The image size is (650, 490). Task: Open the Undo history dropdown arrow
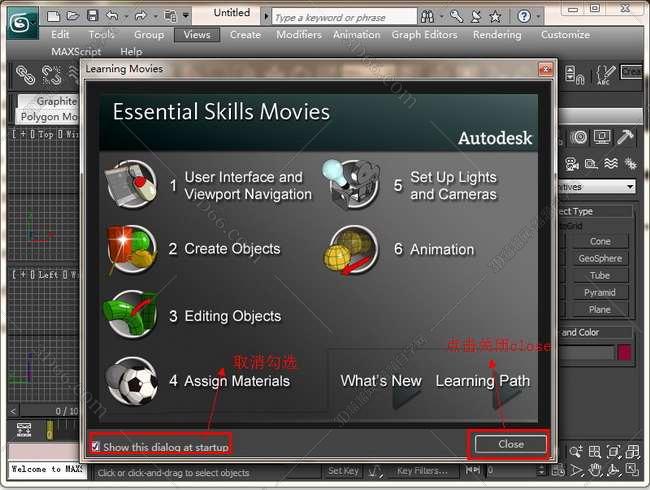coord(126,17)
